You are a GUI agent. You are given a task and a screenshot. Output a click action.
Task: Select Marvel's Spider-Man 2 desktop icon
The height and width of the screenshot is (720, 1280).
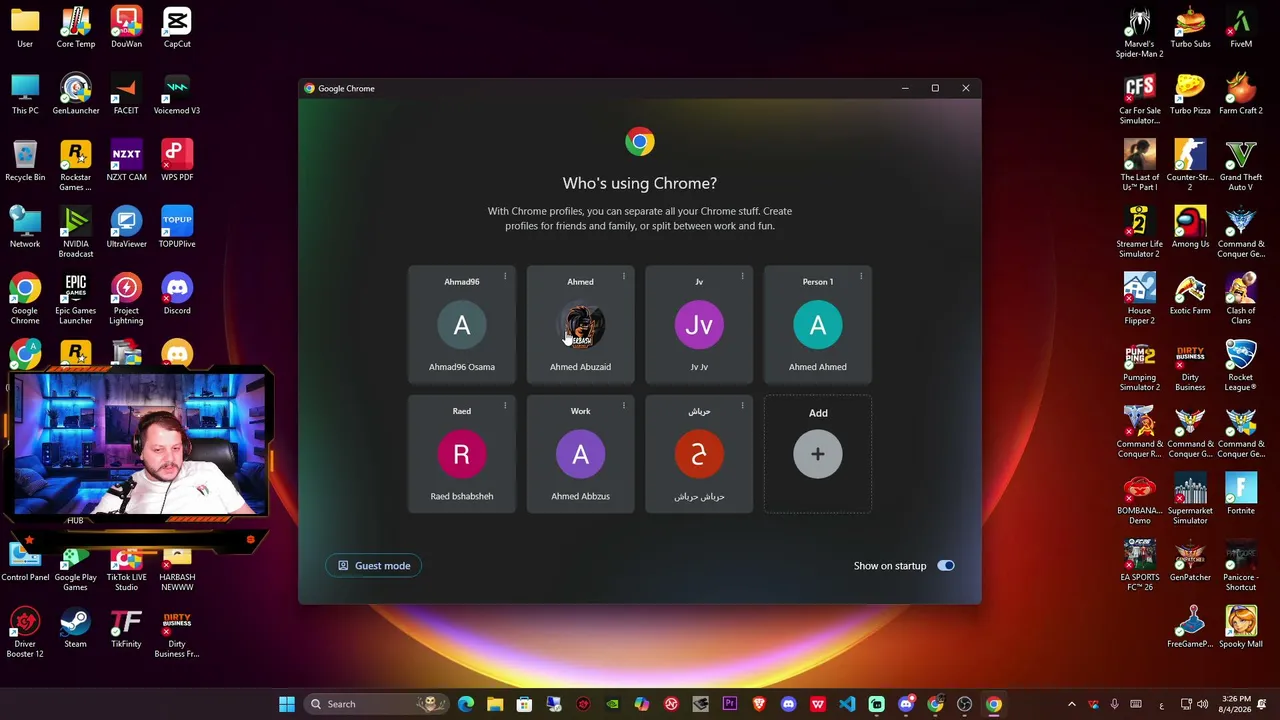pos(1140,33)
